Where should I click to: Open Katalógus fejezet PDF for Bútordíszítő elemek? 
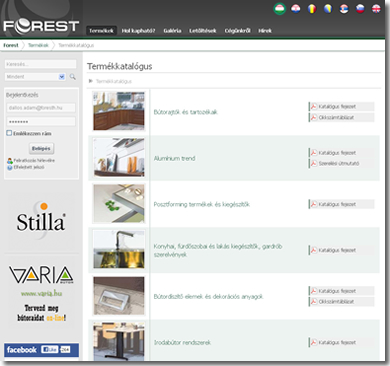341,291
